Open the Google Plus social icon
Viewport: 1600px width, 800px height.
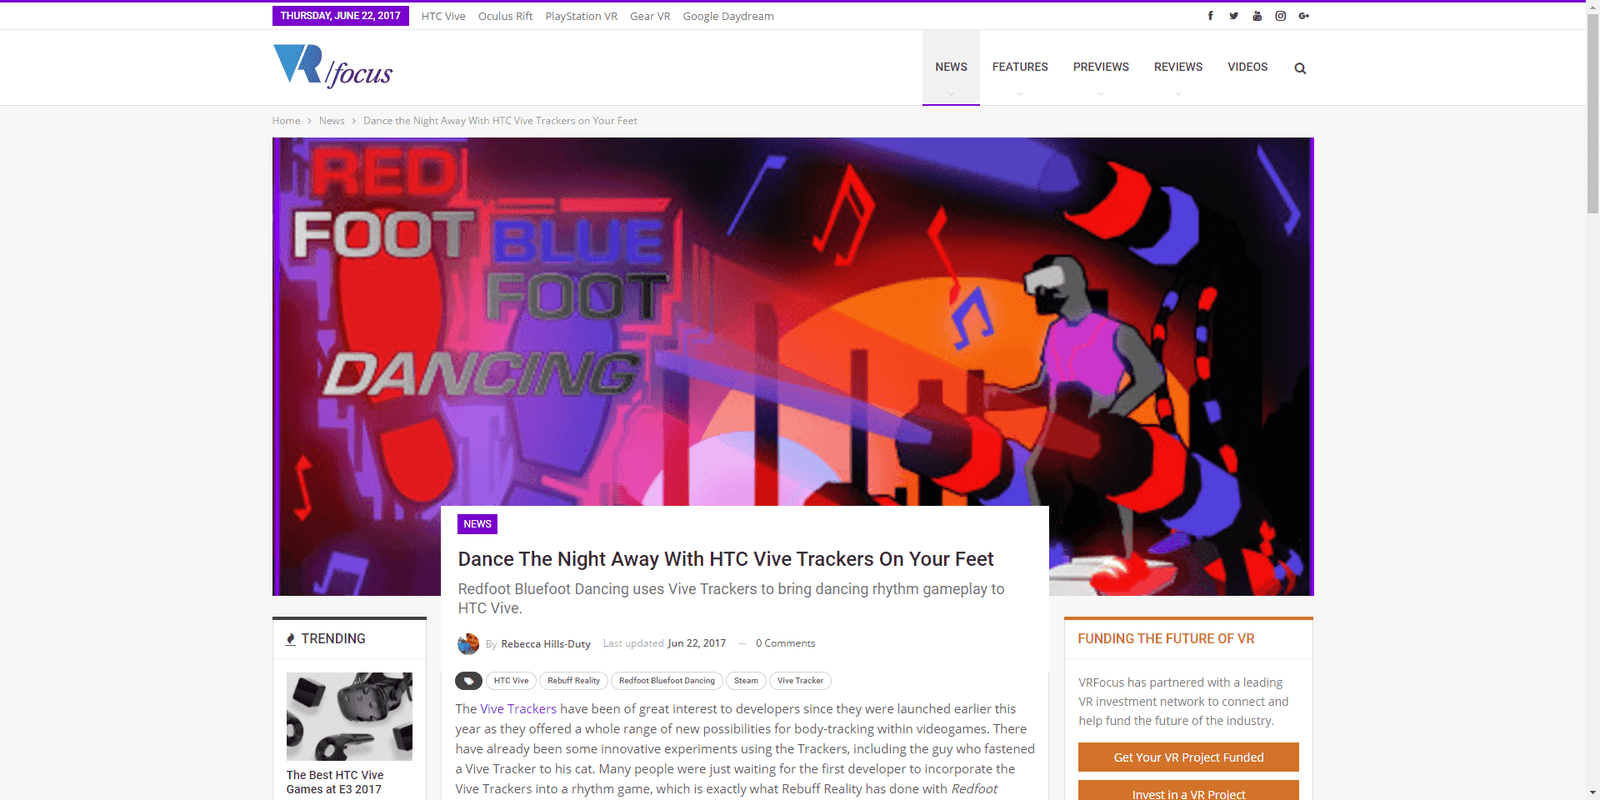coord(1304,16)
